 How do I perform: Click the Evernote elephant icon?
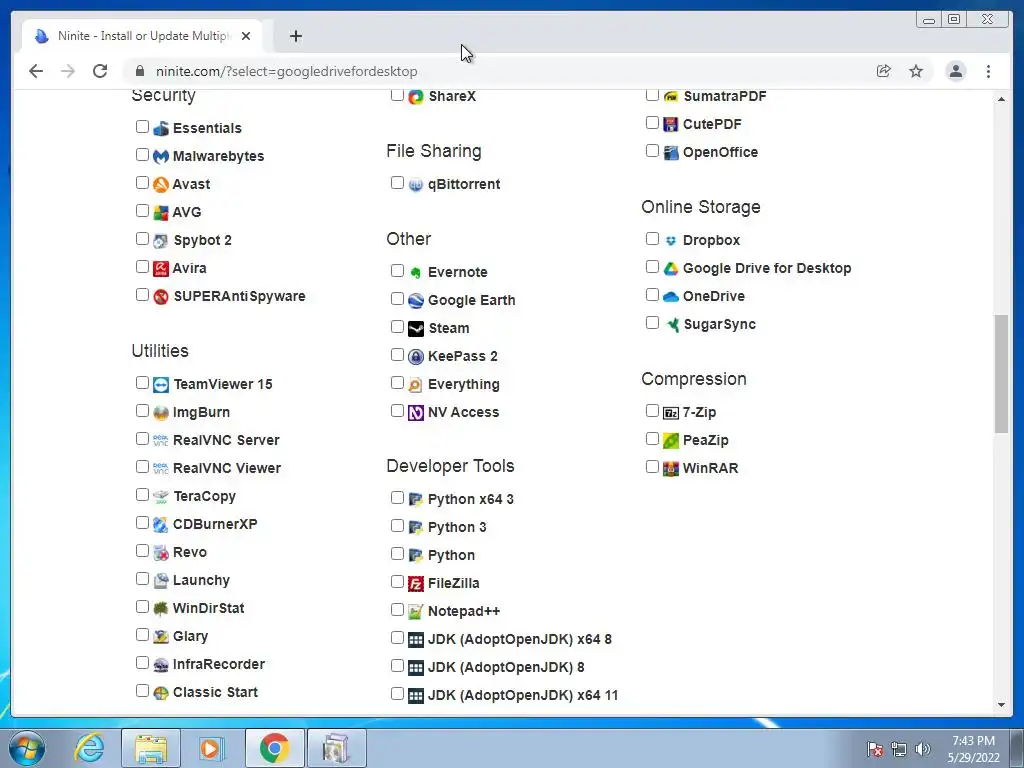point(416,272)
